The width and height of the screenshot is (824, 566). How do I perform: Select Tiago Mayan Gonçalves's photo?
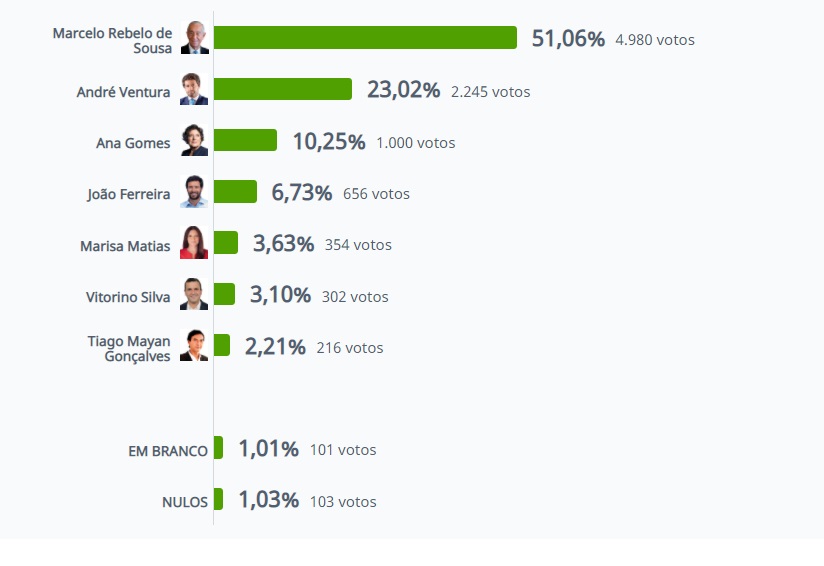[x=194, y=346]
